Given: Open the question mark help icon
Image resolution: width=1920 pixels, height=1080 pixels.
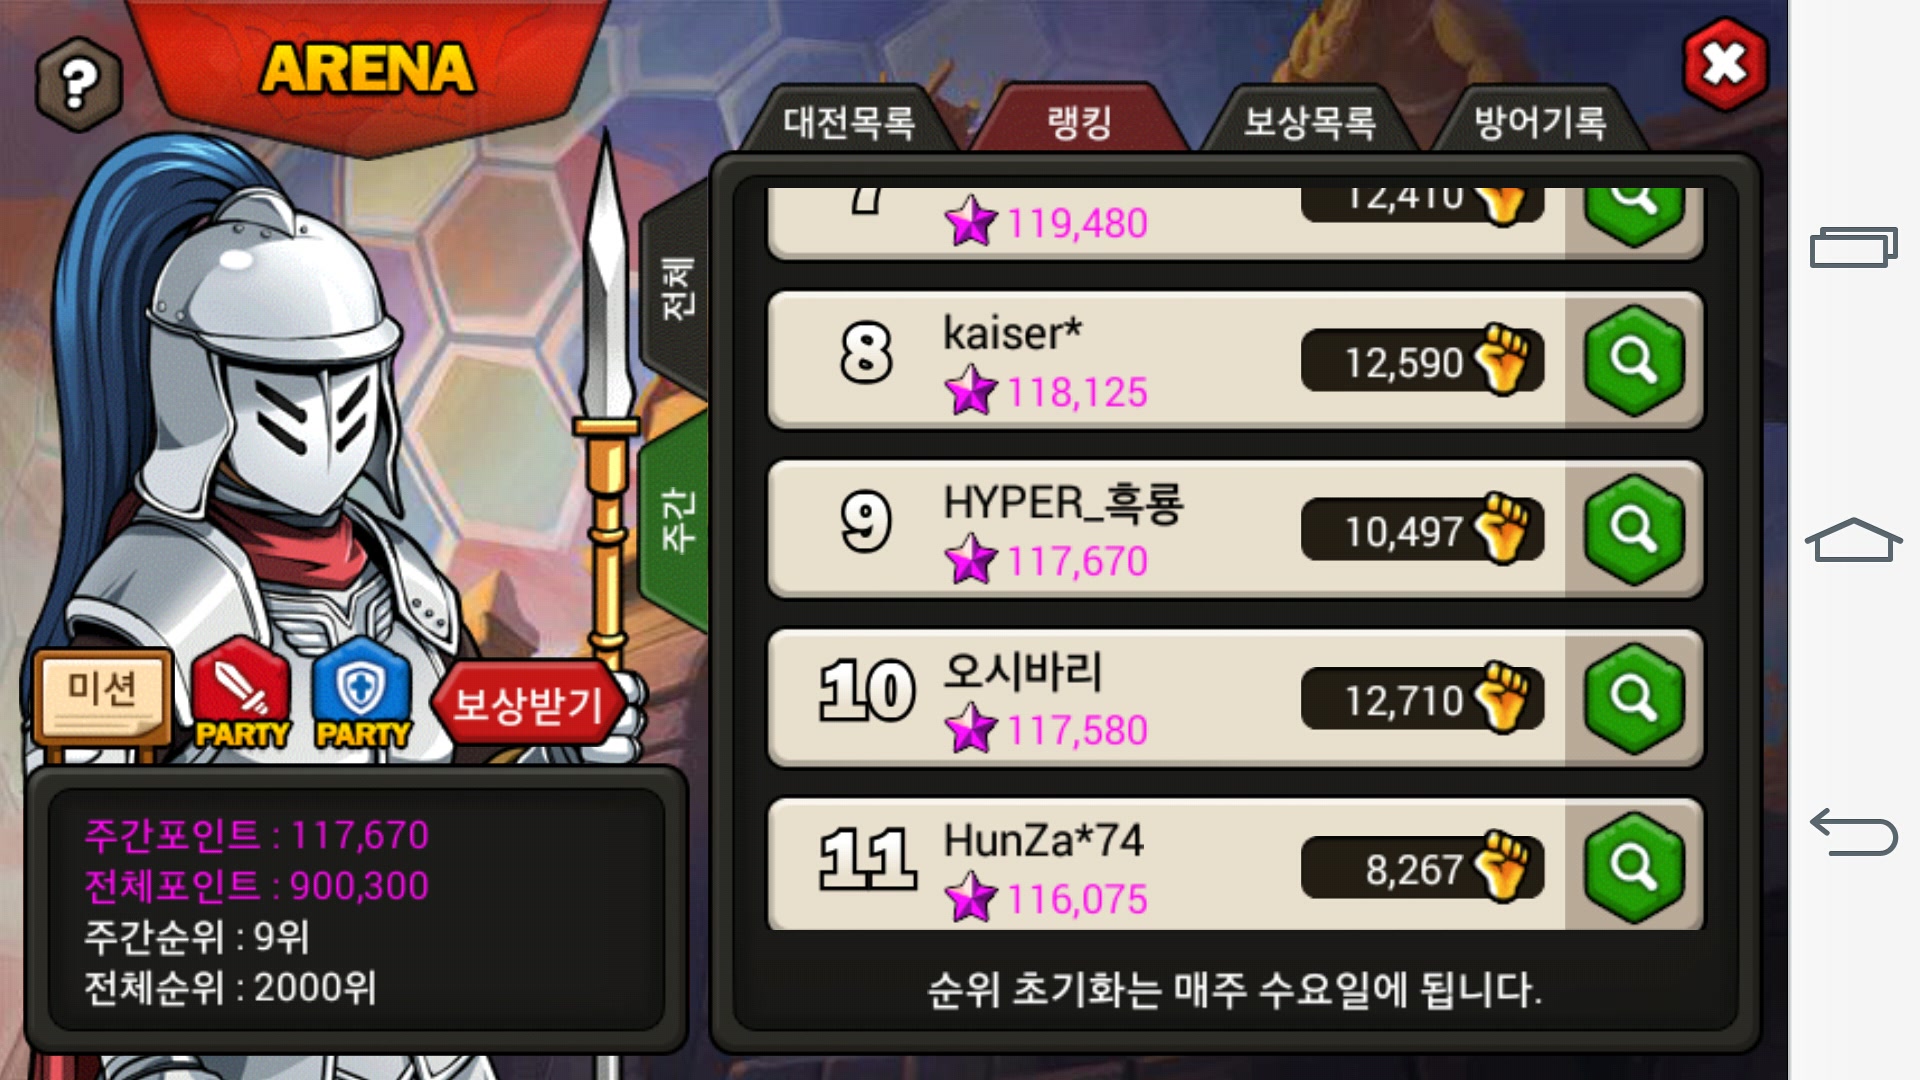Looking at the screenshot, I should point(79,85).
